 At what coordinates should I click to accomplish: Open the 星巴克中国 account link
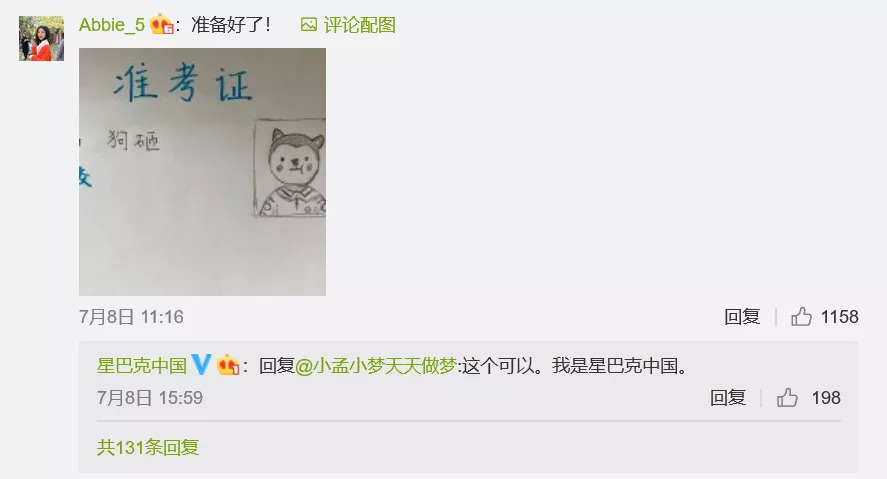coord(141,365)
